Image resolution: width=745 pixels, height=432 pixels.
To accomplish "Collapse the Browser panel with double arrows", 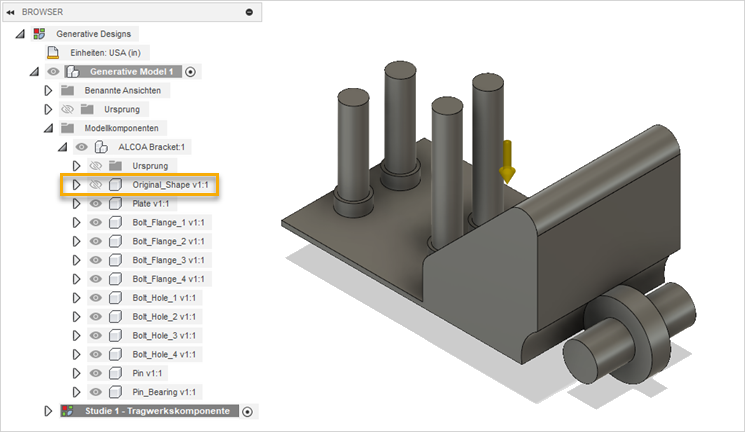I will (x=10, y=12).
